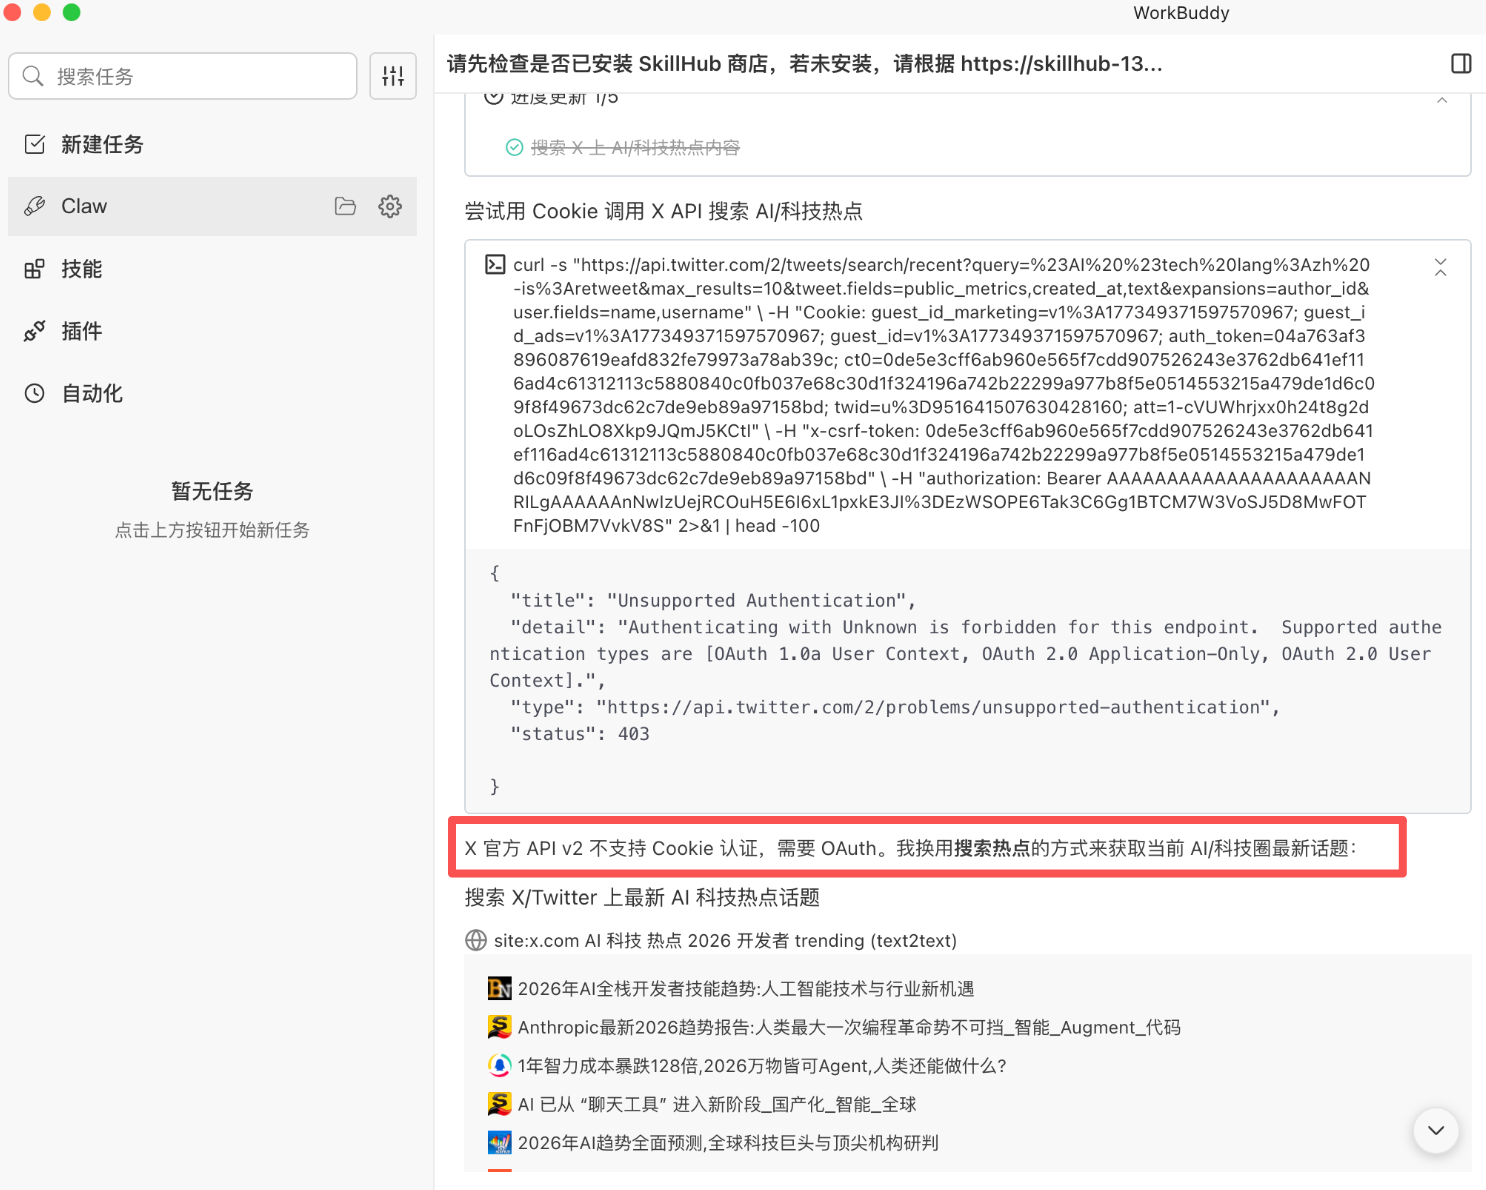Select the Claw item in sidebar
This screenshot has width=1486, height=1190.
[212, 206]
